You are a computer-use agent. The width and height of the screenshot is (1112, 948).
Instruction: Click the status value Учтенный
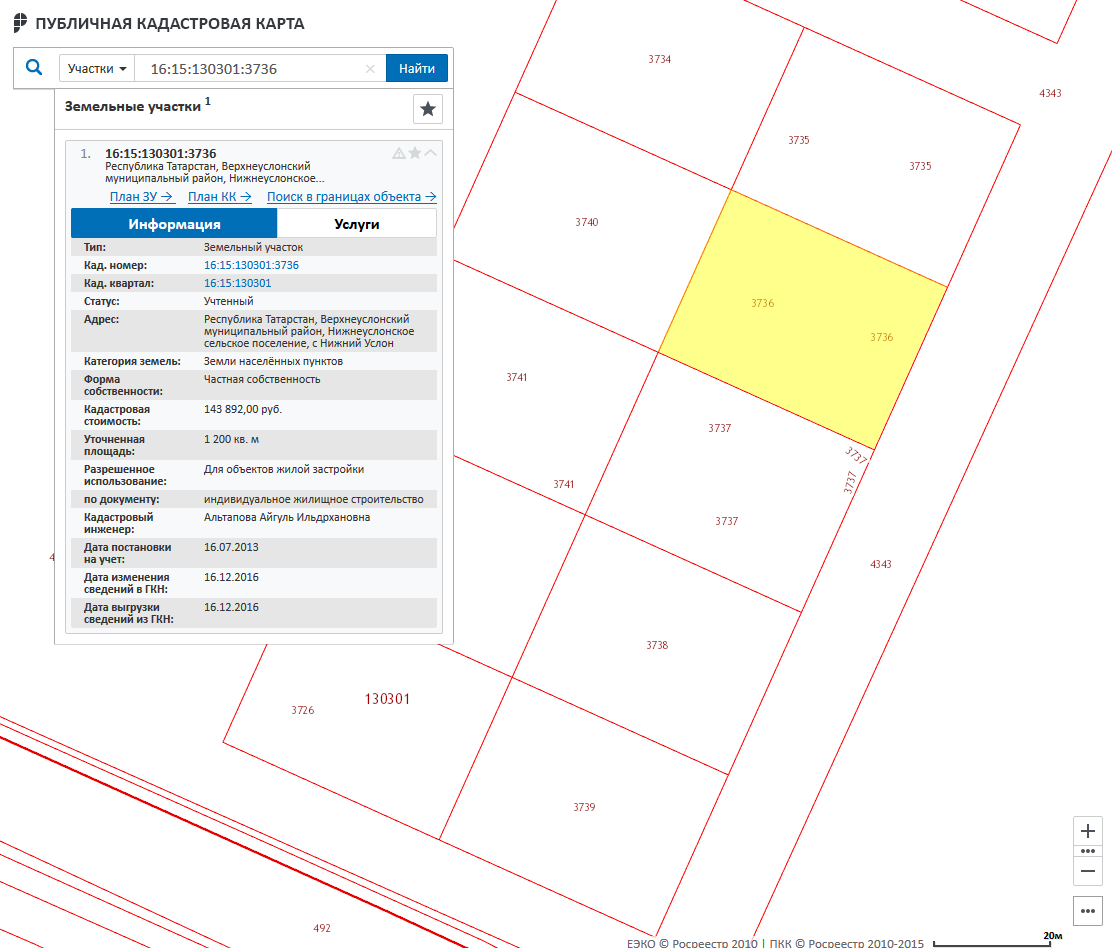click(x=228, y=301)
